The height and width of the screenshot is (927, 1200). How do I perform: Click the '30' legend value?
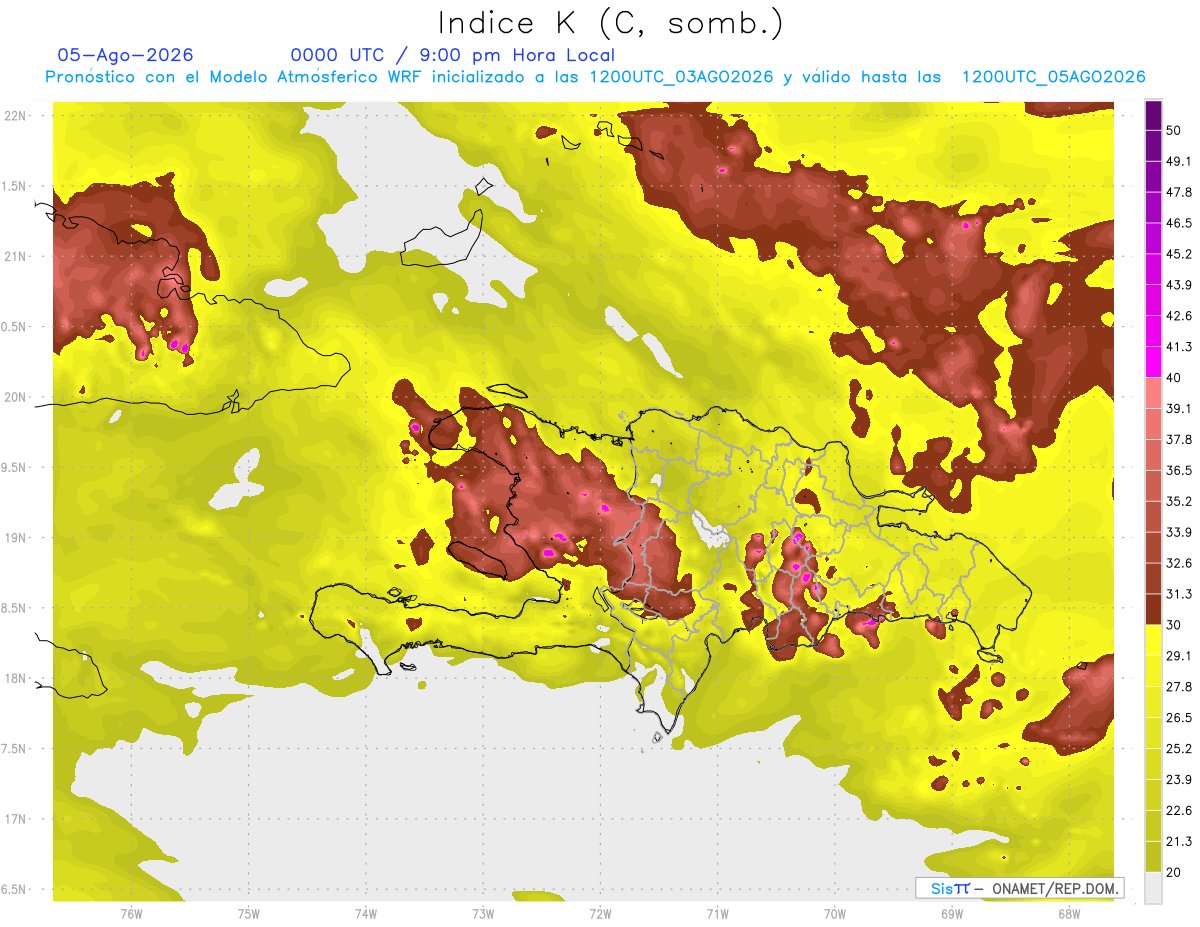(x=1174, y=625)
